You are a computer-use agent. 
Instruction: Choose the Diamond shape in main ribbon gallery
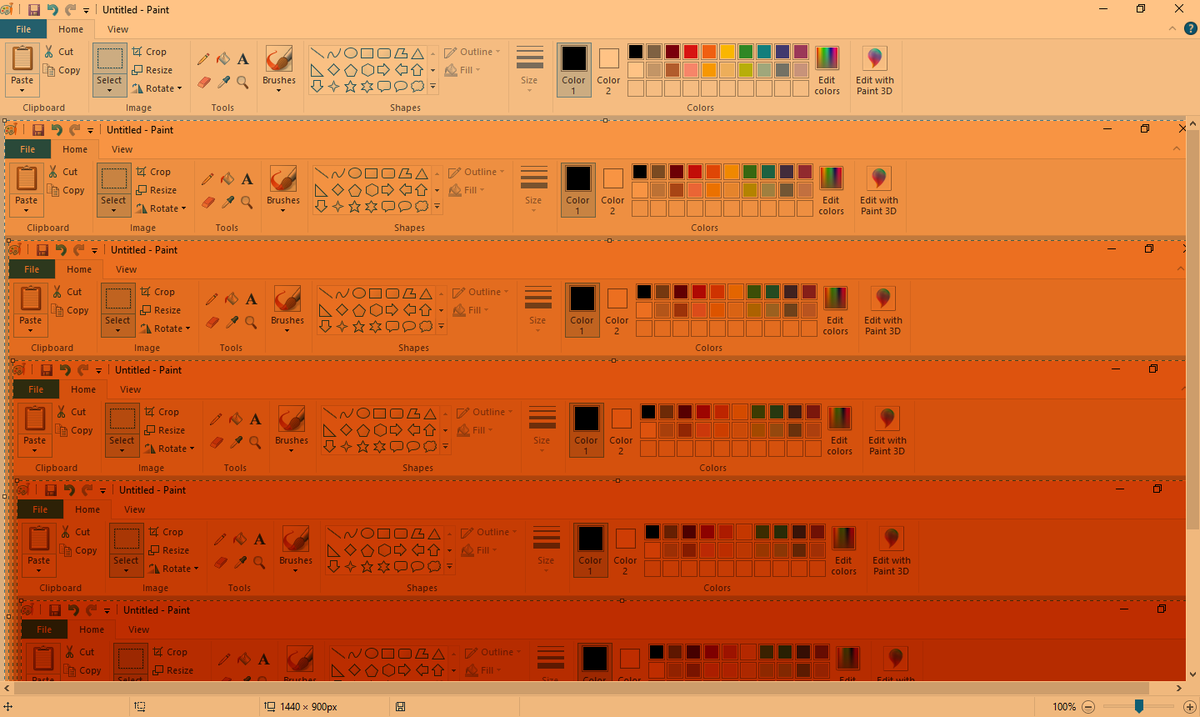click(333, 70)
